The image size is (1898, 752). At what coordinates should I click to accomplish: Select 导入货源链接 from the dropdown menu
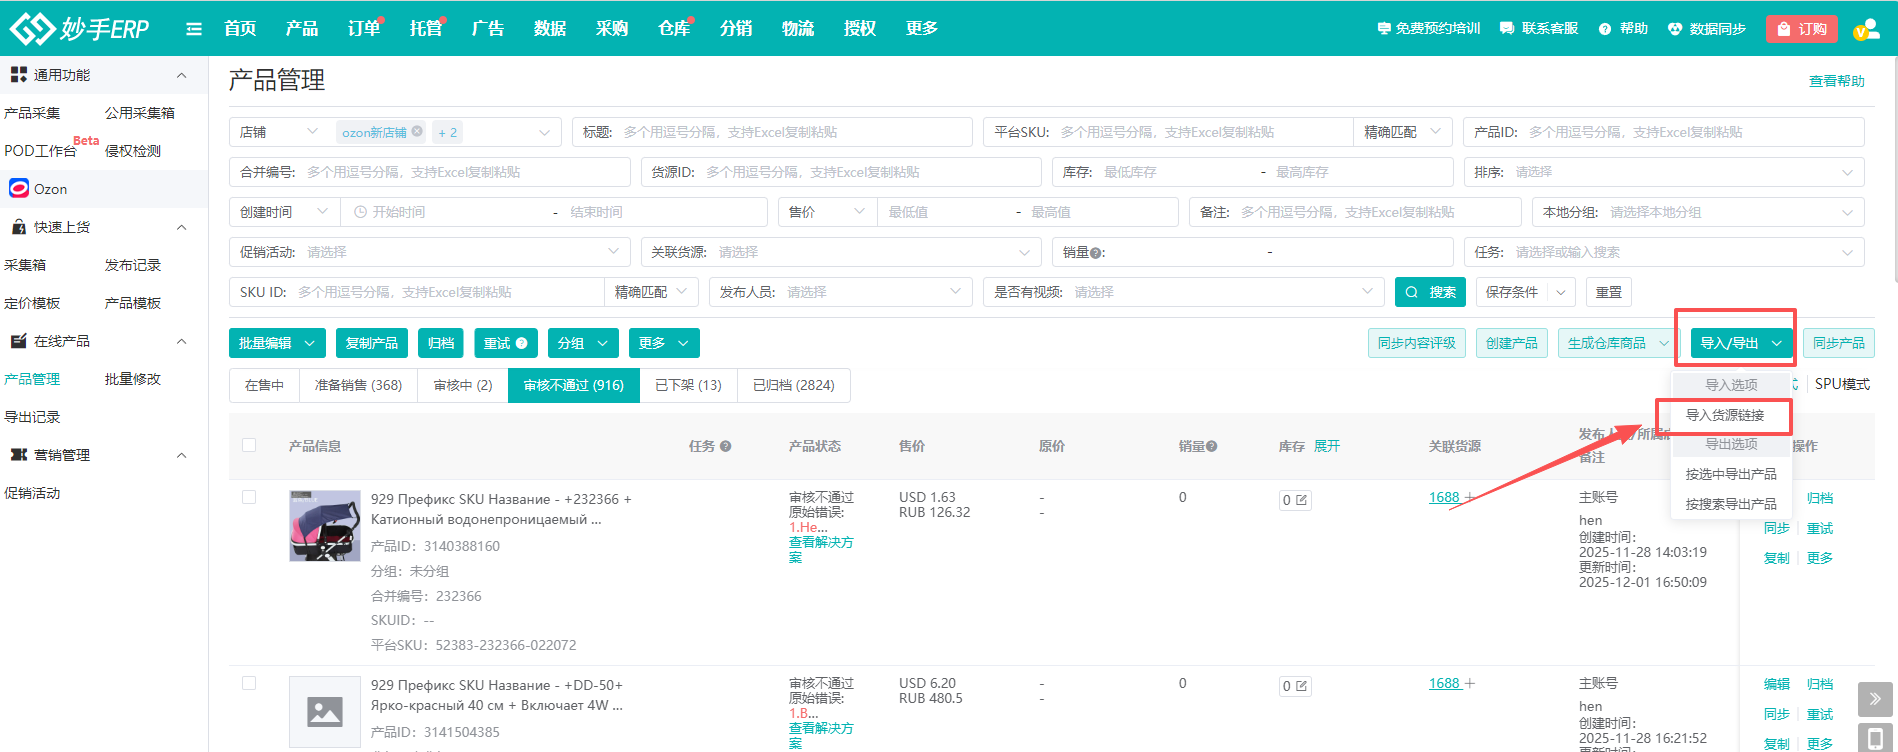point(1724,415)
